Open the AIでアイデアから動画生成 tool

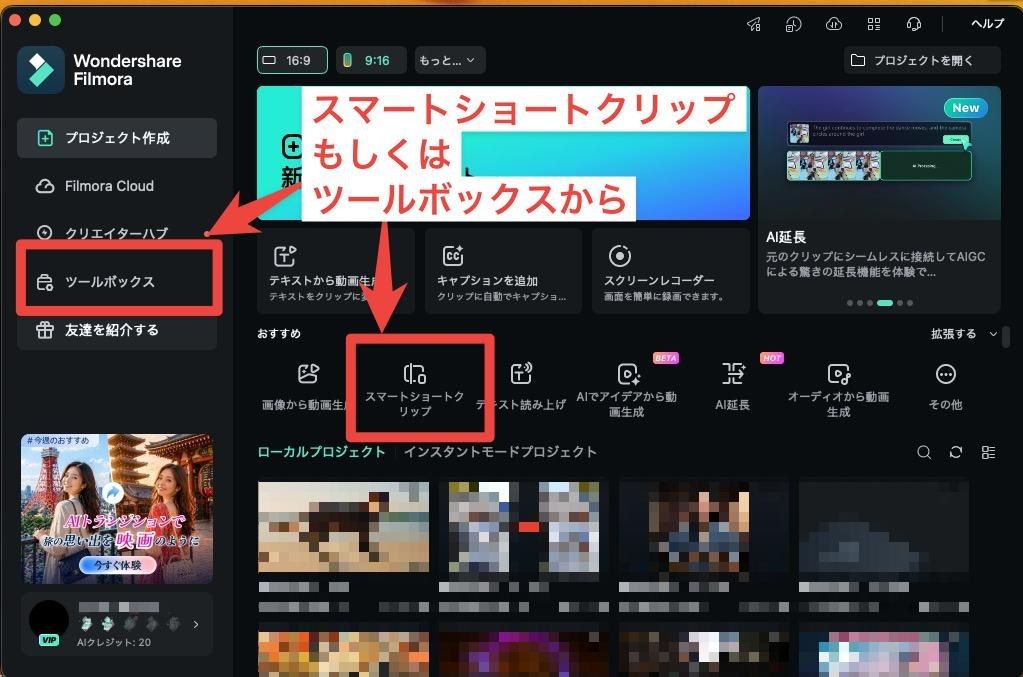click(x=626, y=390)
